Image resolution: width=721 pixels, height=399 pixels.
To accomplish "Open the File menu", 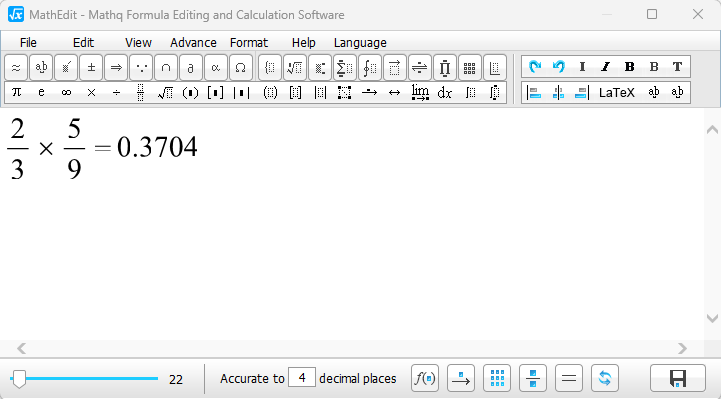I will [28, 43].
